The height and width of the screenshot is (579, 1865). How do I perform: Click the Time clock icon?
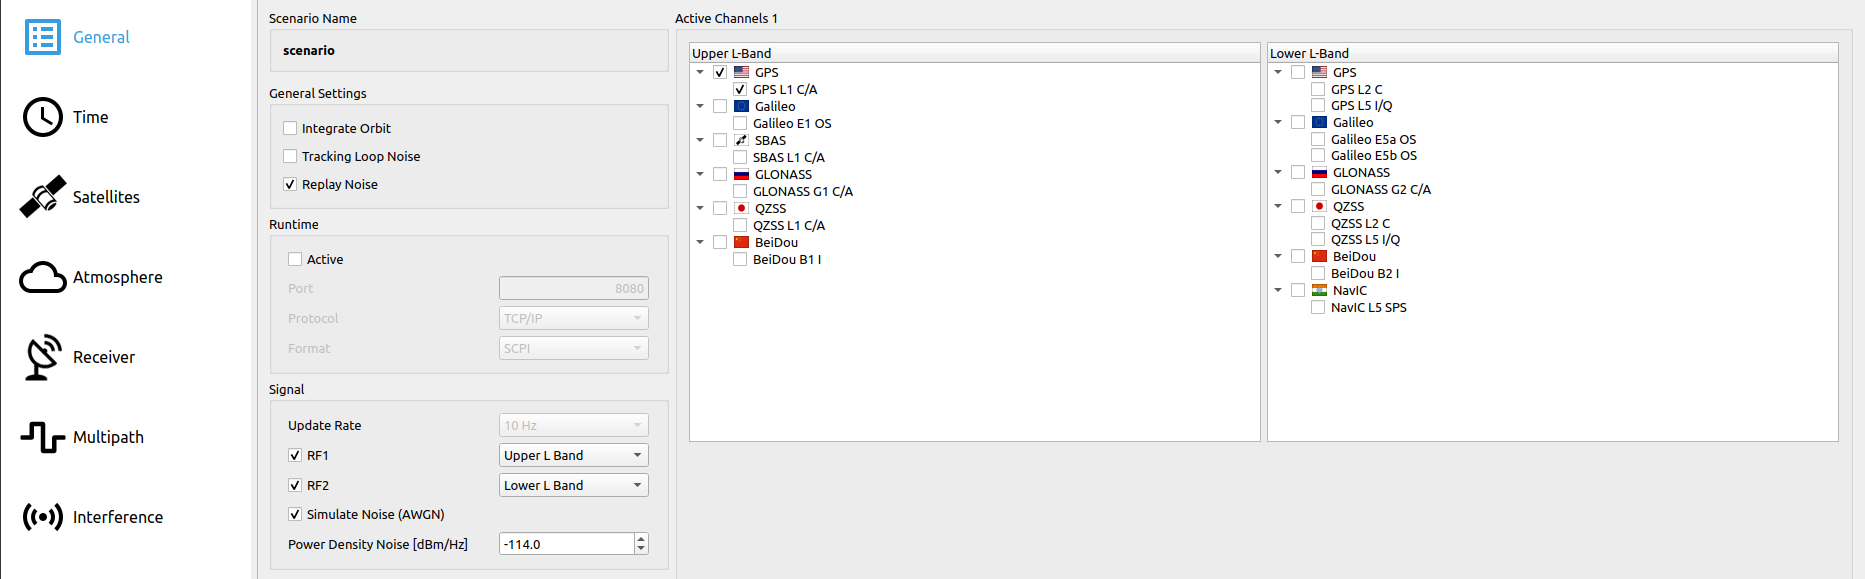(x=43, y=117)
